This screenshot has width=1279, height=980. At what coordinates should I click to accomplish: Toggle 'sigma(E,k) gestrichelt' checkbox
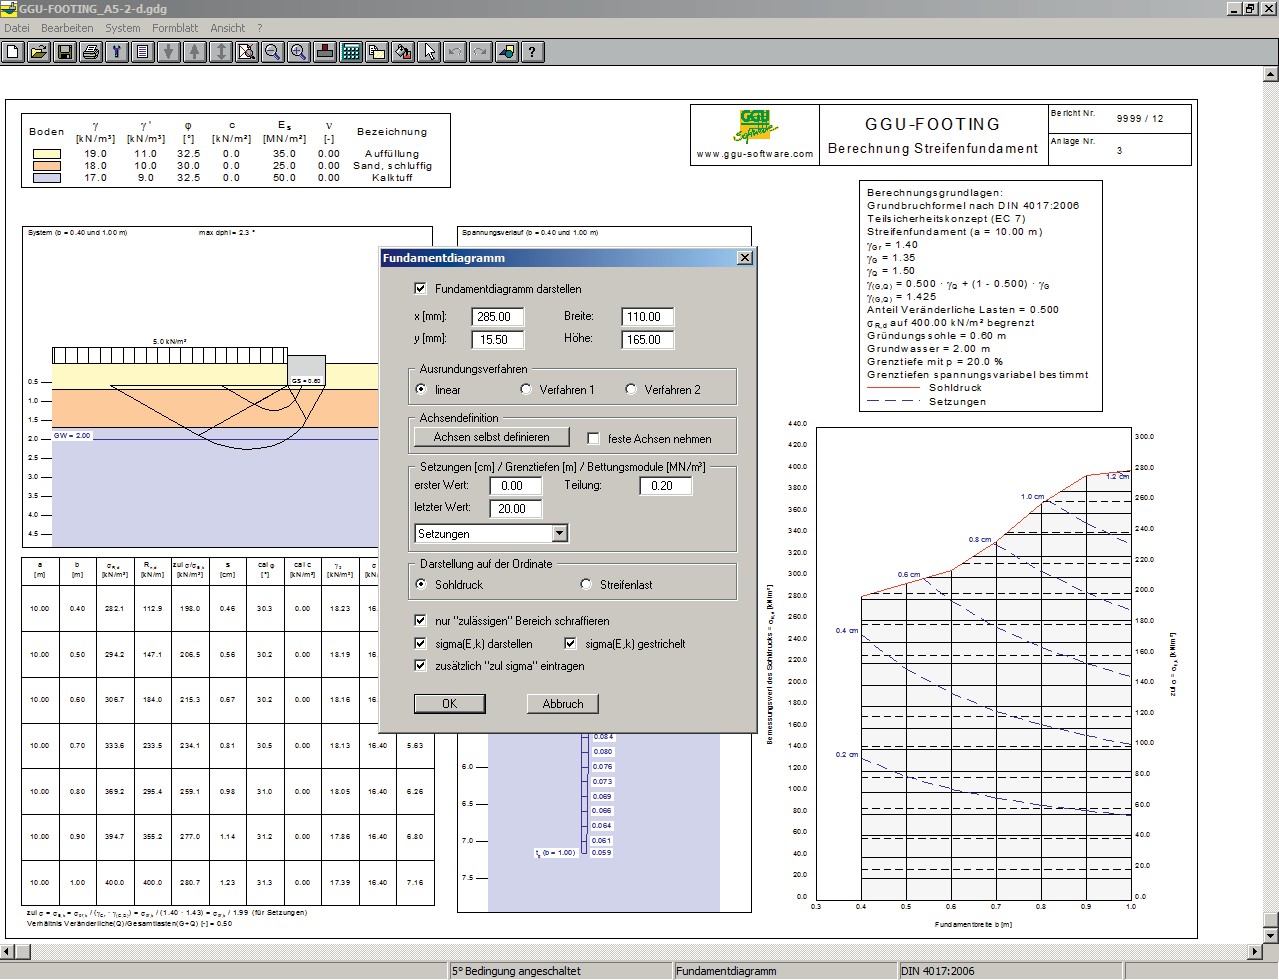pos(571,644)
